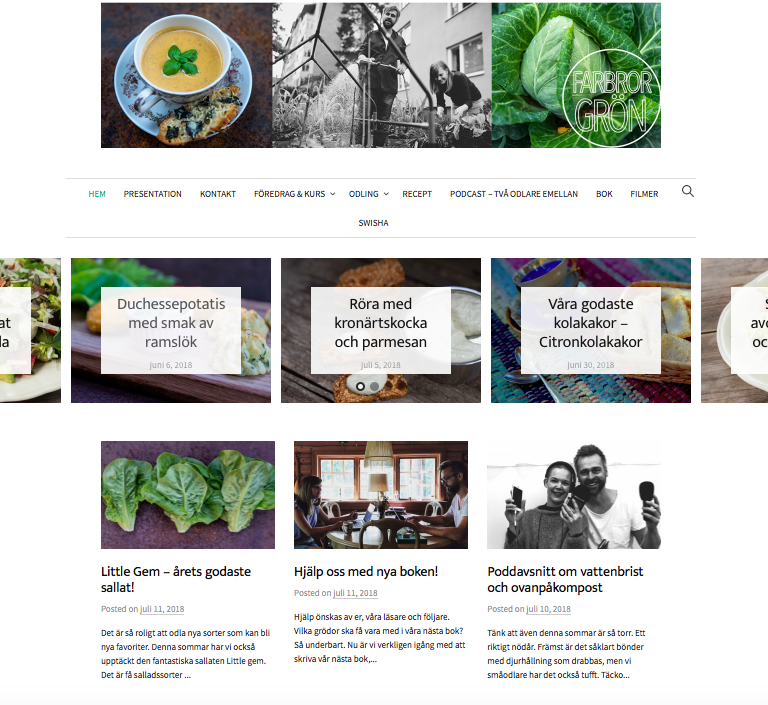Open the Little Gem lettuce image
Screen dimensions: 768x705
point(188,495)
